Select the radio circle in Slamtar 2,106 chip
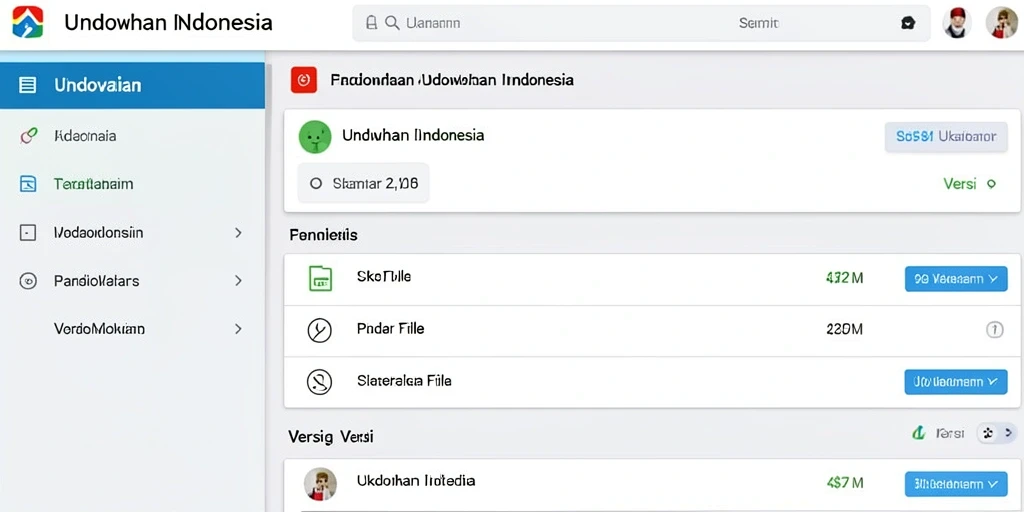This screenshot has width=1024, height=512. (x=316, y=184)
